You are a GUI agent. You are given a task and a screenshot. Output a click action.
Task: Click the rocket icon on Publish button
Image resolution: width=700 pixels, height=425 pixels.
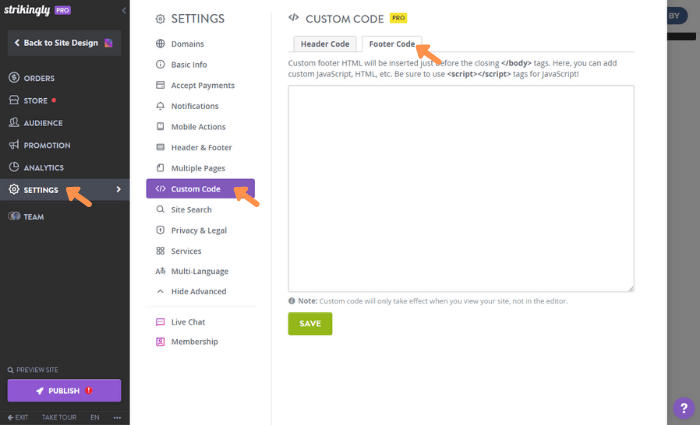(x=40, y=391)
